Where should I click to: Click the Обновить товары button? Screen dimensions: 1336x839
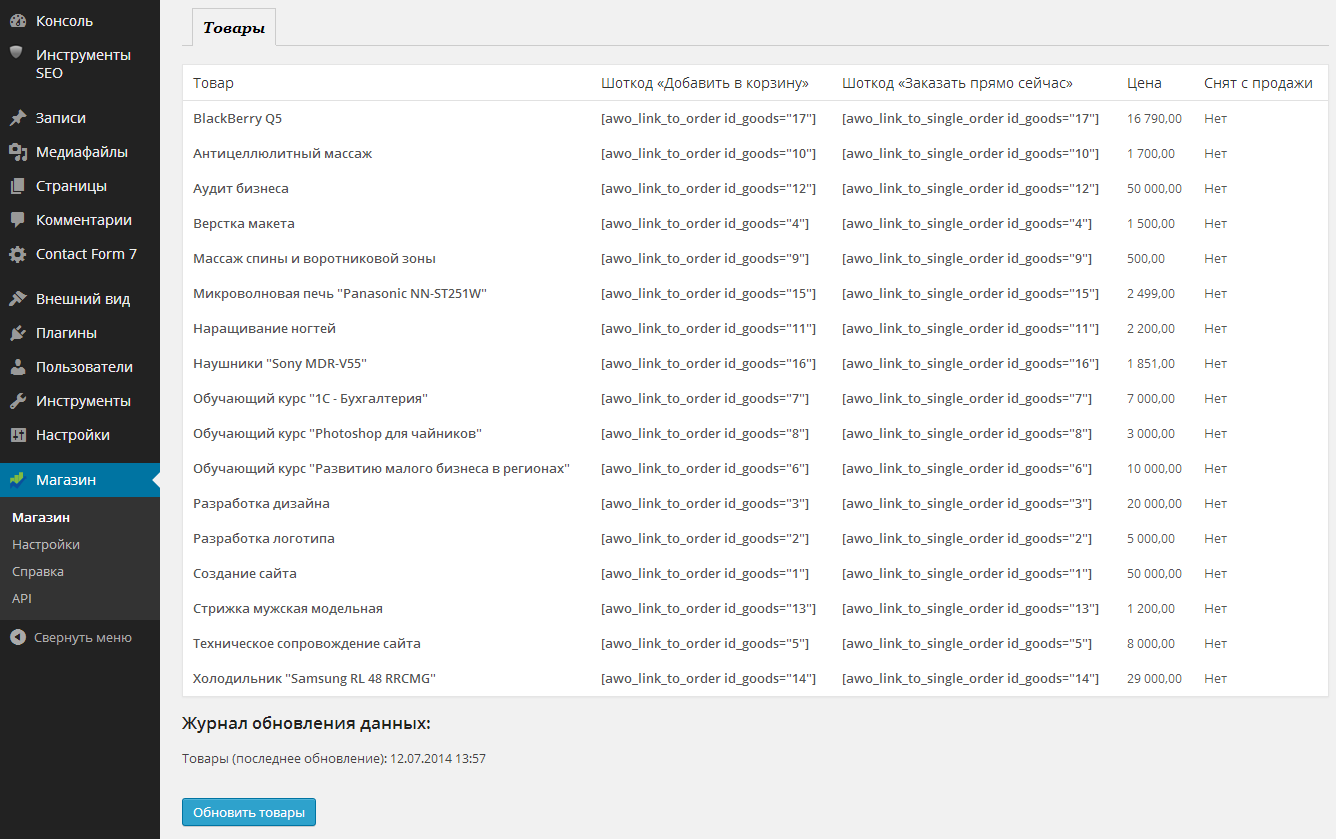(x=249, y=812)
